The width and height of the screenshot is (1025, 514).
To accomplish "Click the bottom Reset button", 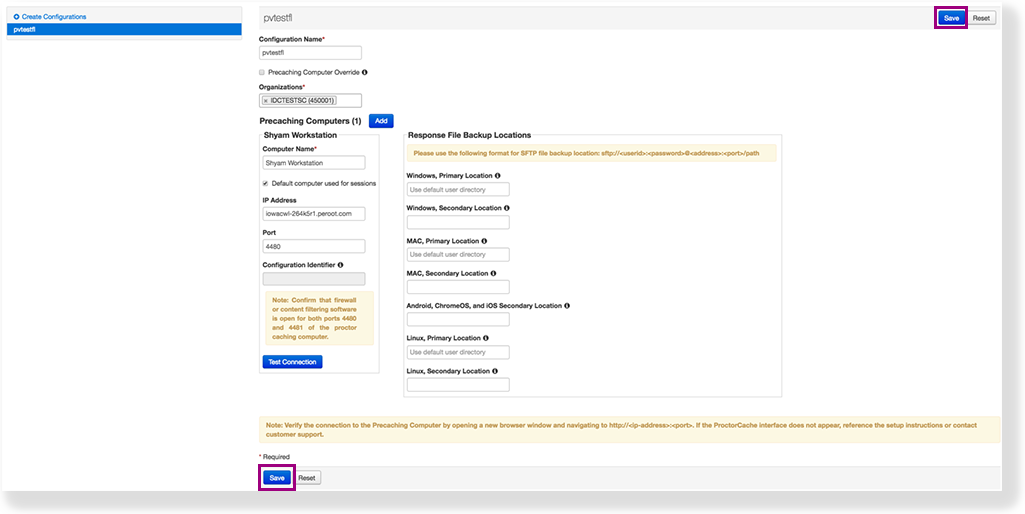I will click(306, 478).
